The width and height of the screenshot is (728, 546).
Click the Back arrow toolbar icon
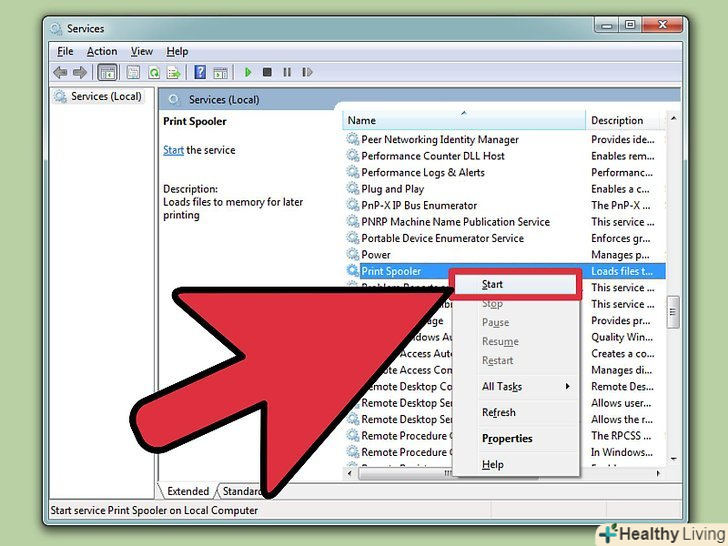[x=60, y=72]
